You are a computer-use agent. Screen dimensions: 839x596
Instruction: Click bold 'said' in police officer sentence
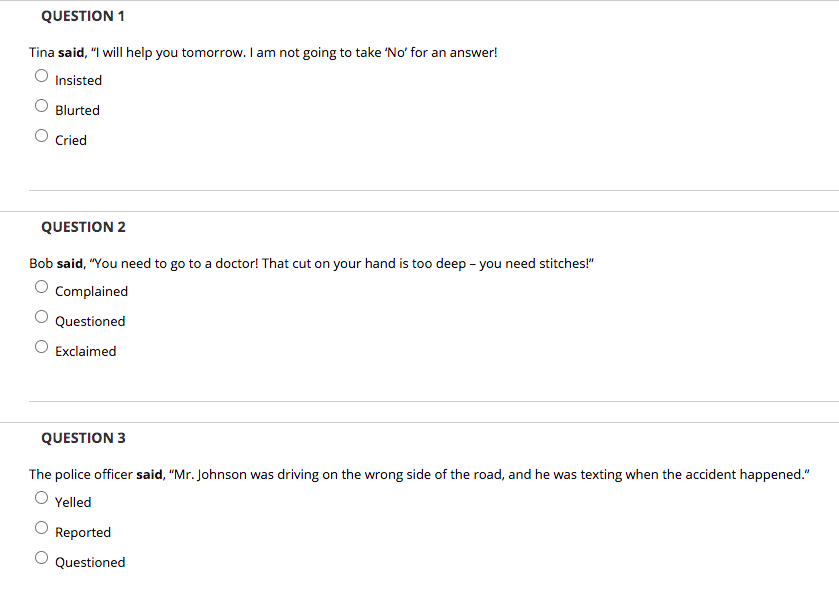click(x=149, y=474)
